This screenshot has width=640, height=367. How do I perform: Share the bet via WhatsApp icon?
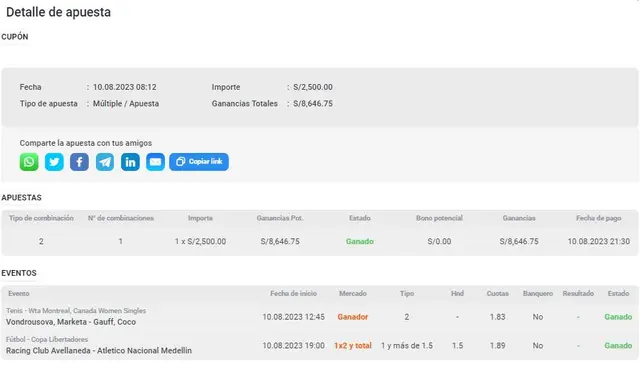(x=29, y=162)
